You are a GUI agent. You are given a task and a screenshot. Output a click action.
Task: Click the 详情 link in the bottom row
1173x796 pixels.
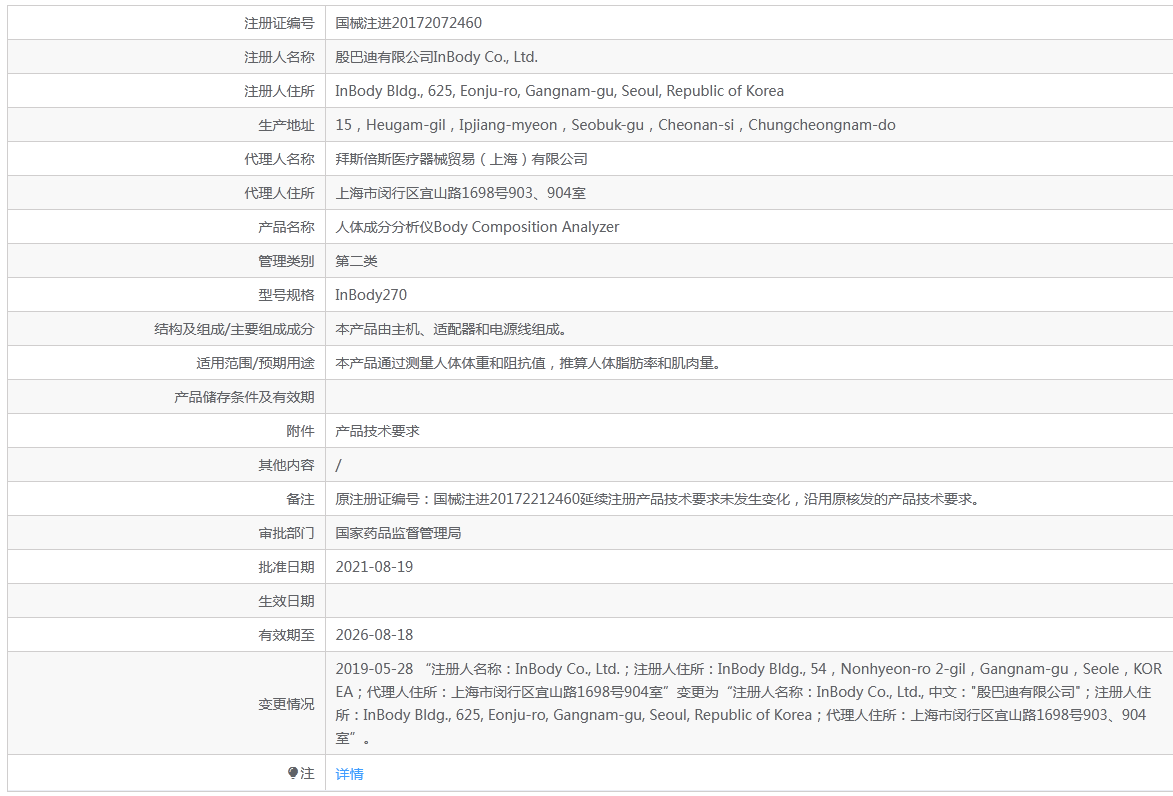pyautogui.click(x=349, y=774)
